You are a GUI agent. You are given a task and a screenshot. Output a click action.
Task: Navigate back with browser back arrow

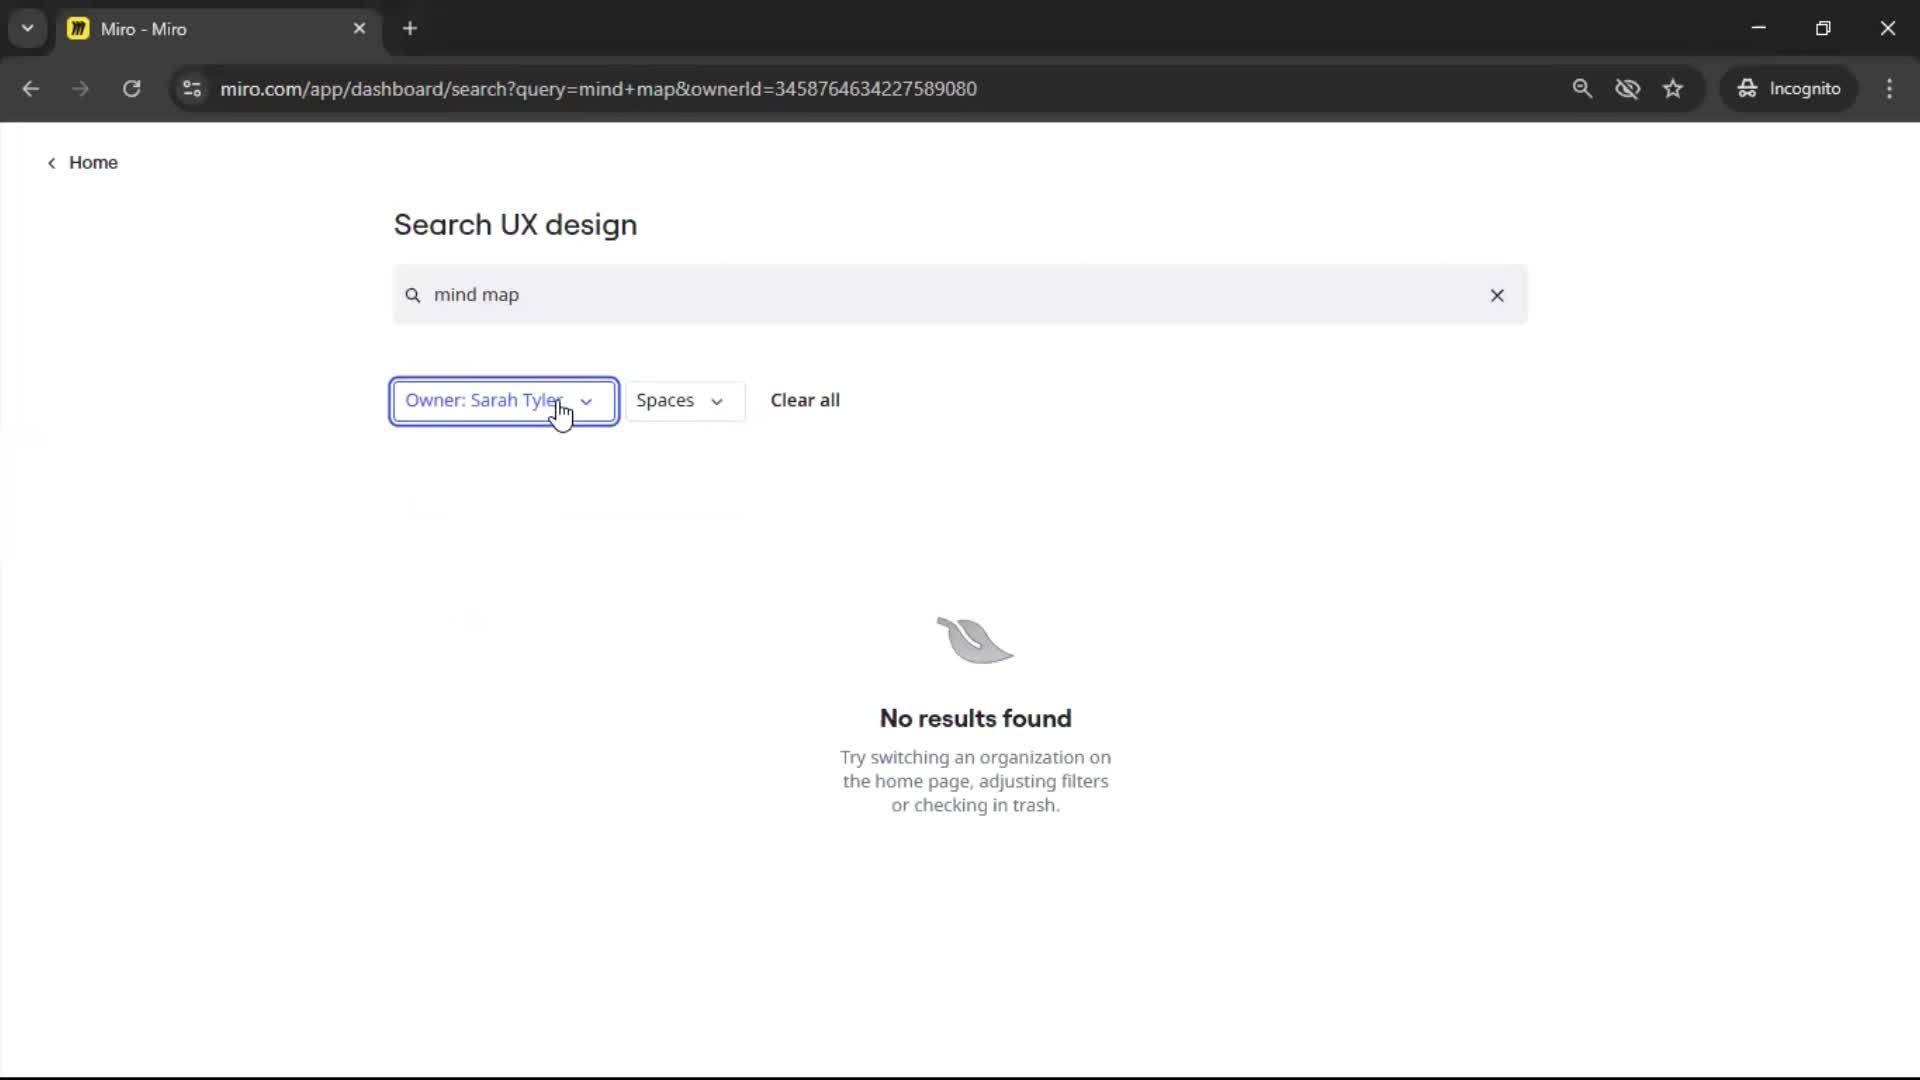point(31,88)
